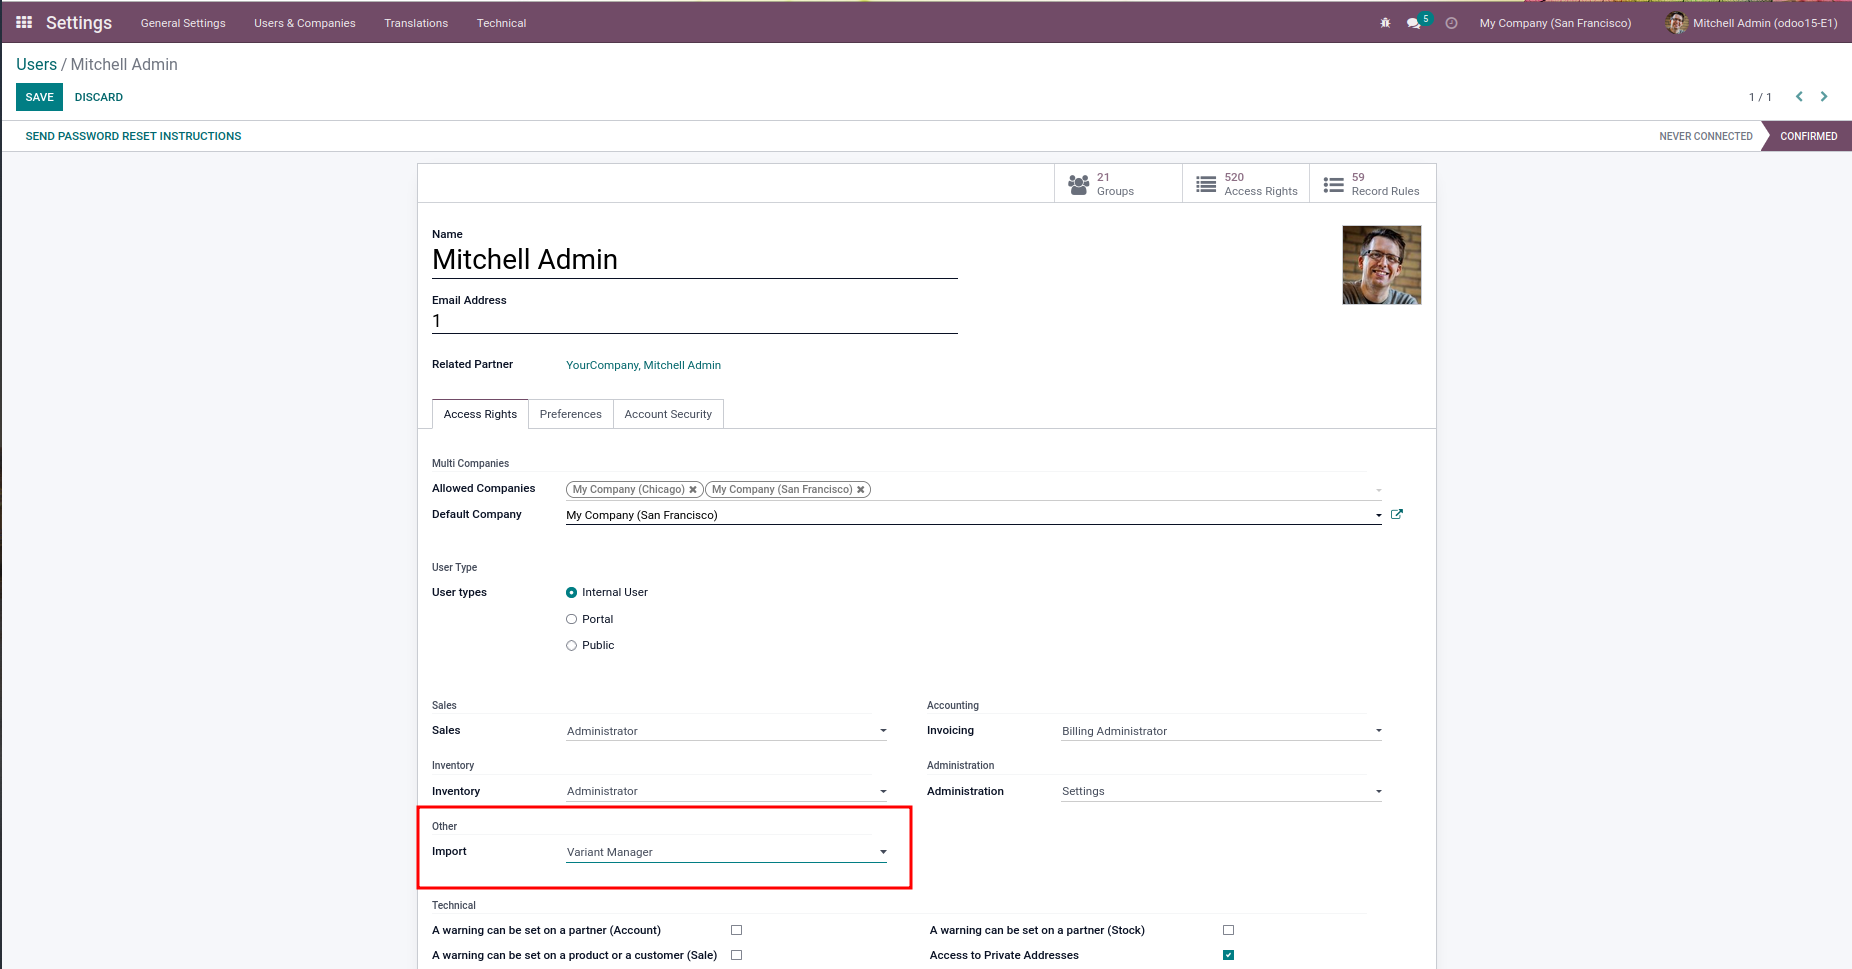Click the Settings app title
The image size is (1852, 969).
tap(79, 22)
